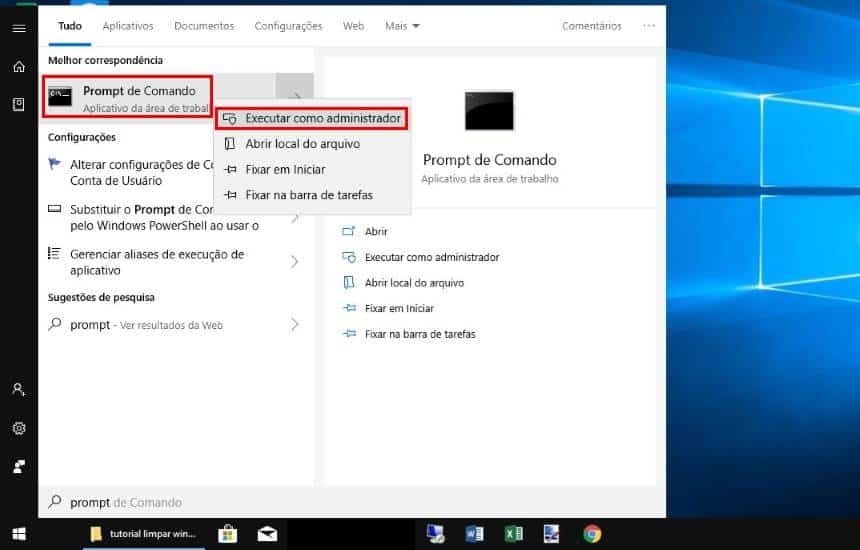
Task: Click the three-dots more options button
Action: click(649, 26)
